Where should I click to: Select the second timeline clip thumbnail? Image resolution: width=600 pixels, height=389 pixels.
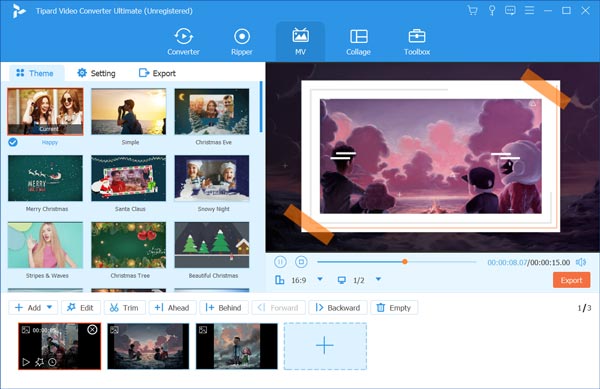[x=148, y=346]
